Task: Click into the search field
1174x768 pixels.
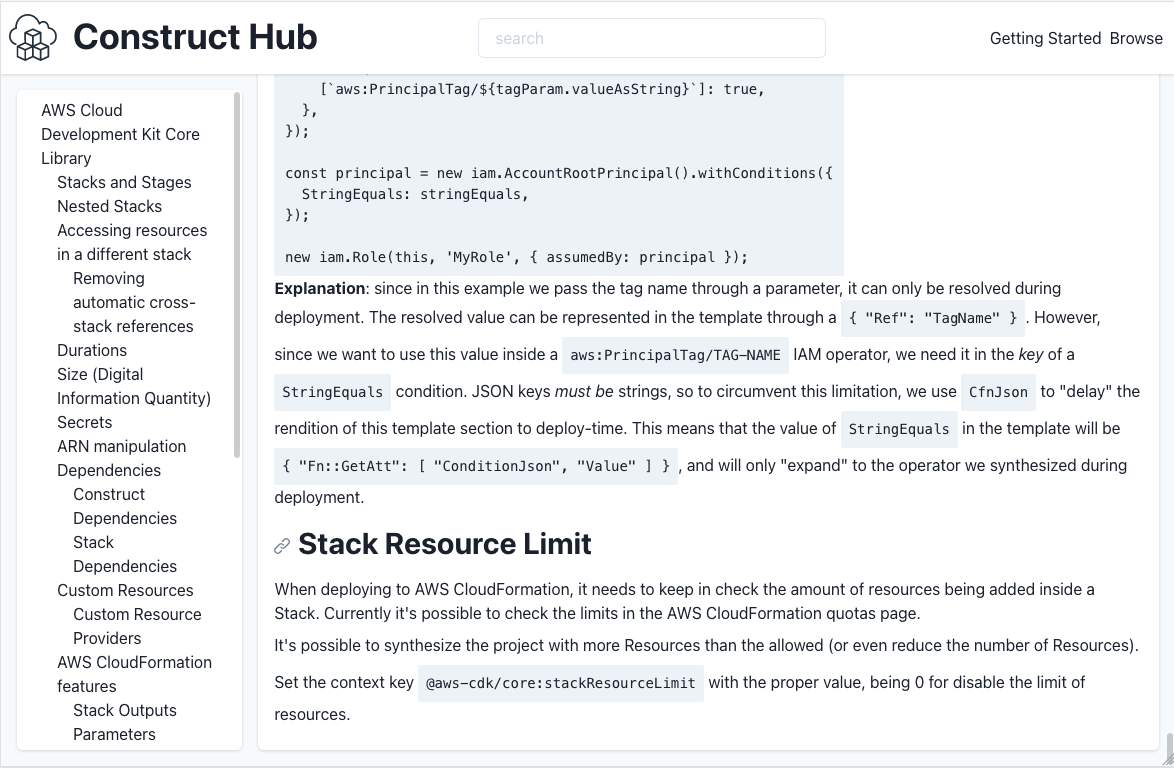Action: tap(651, 38)
